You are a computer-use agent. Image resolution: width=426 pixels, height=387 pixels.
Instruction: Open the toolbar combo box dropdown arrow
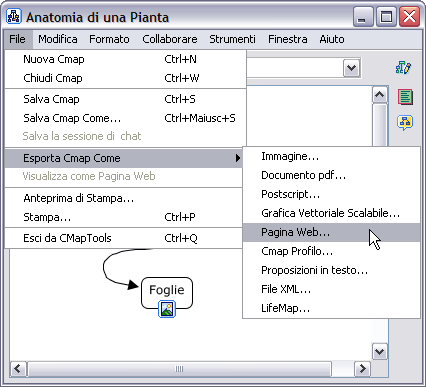coord(351,68)
